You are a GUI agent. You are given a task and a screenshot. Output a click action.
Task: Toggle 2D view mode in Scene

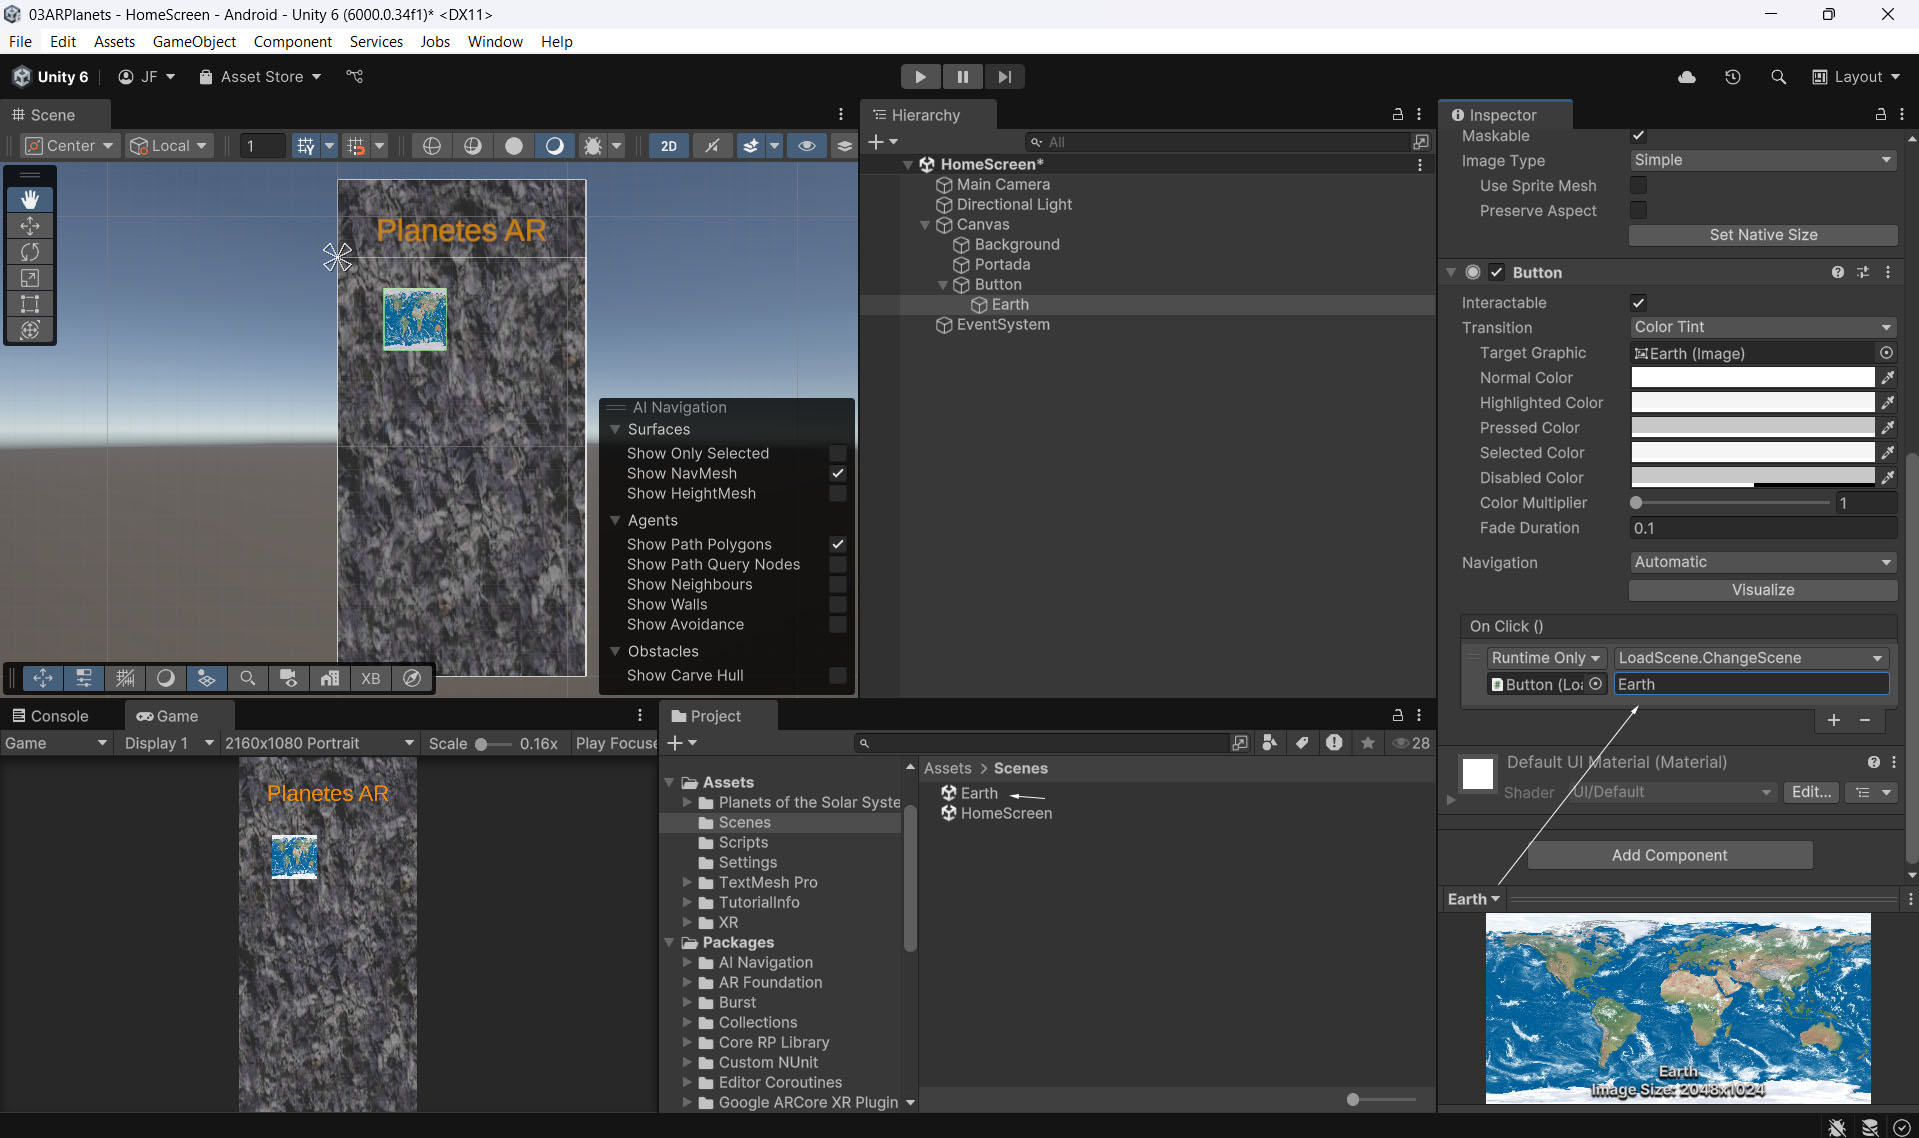(668, 146)
